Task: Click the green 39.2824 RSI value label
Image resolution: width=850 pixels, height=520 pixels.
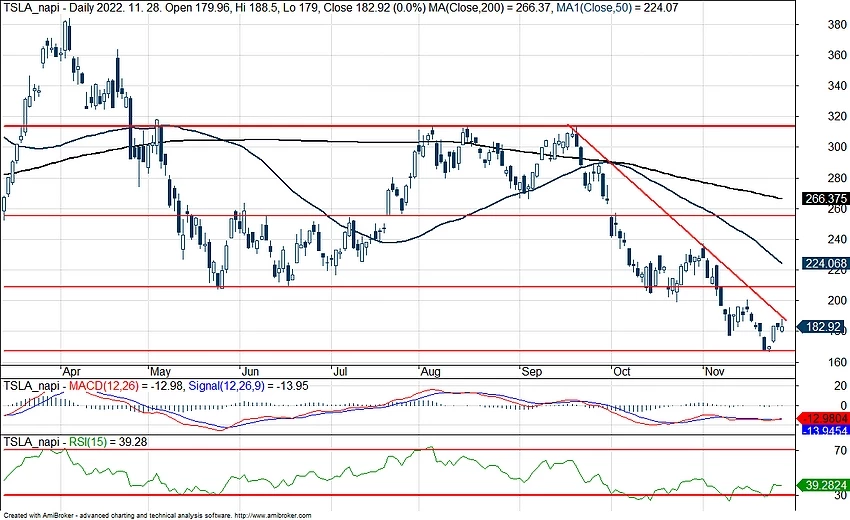Action: coord(823,485)
